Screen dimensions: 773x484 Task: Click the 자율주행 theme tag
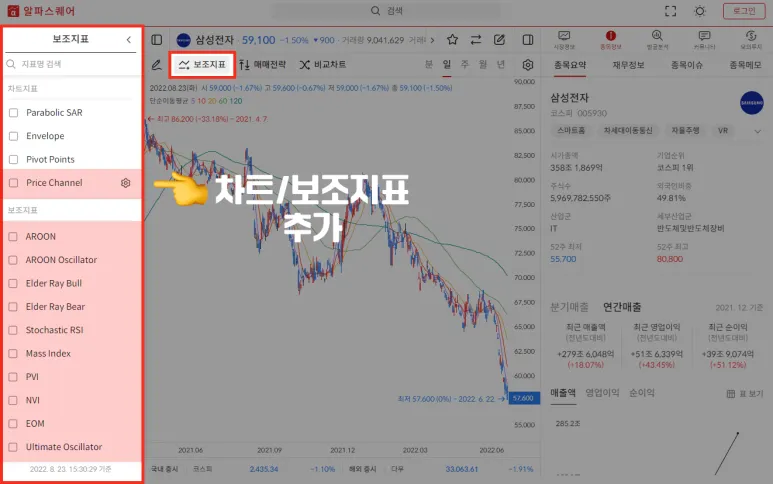(x=685, y=131)
